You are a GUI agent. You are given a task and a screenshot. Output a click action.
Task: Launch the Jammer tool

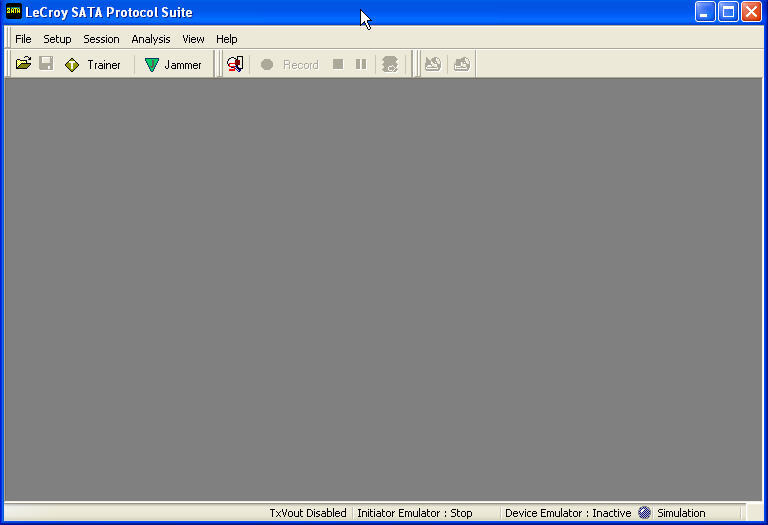(x=173, y=64)
